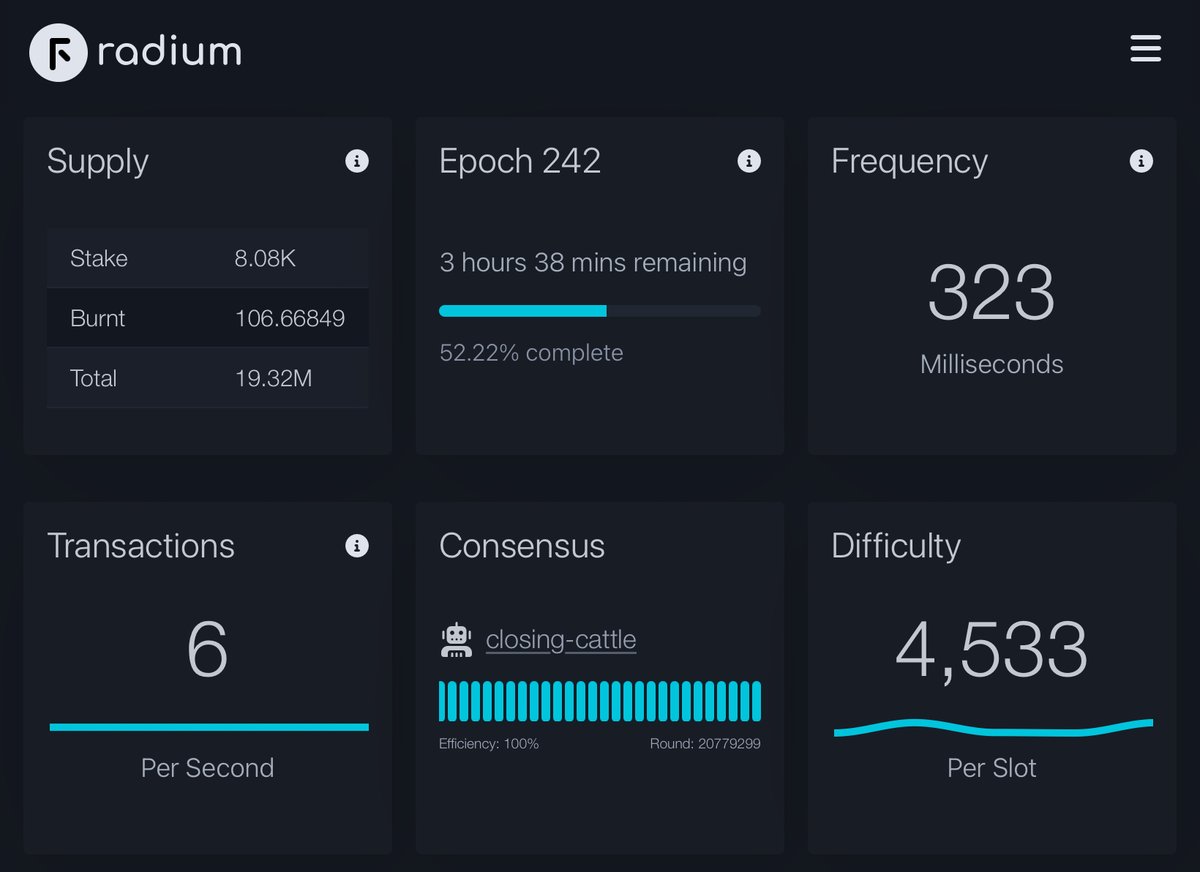This screenshot has width=1200, height=872.
Task: Click the Difficulty card title
Action: (x=896, y=546)
